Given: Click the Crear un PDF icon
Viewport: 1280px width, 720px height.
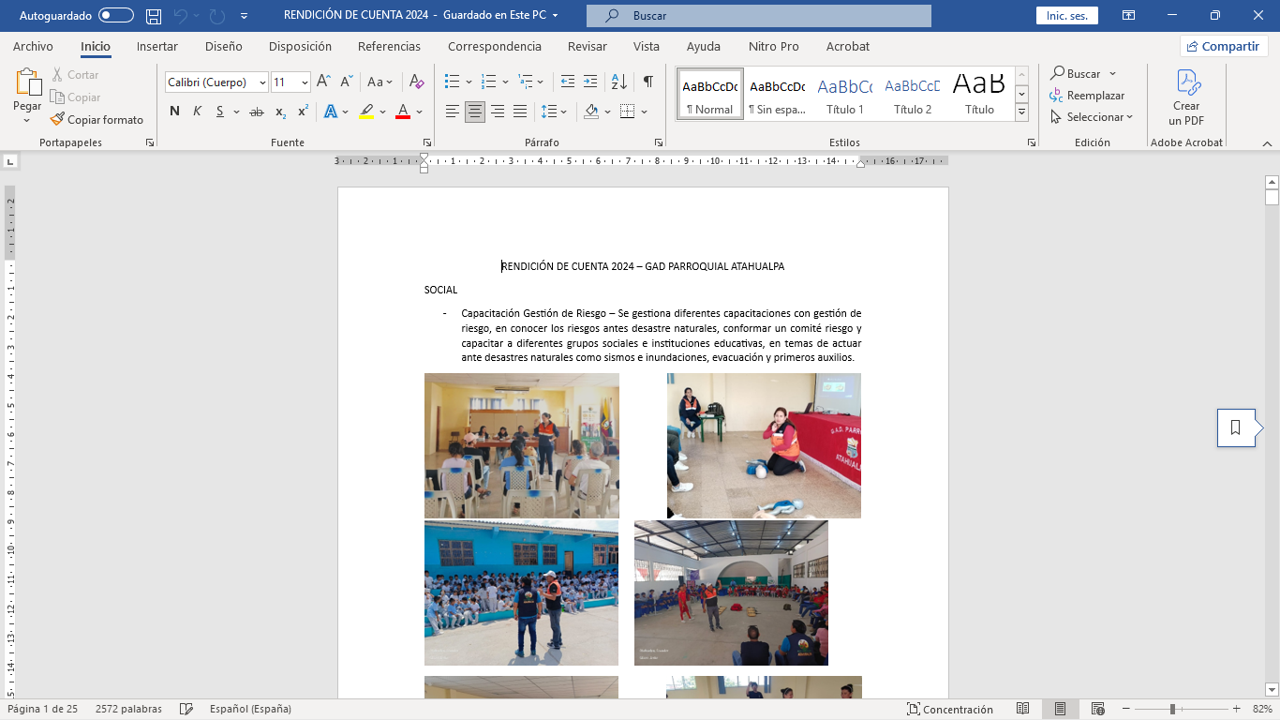Looking at the screenshot, I should click(x=1186, y=97).
